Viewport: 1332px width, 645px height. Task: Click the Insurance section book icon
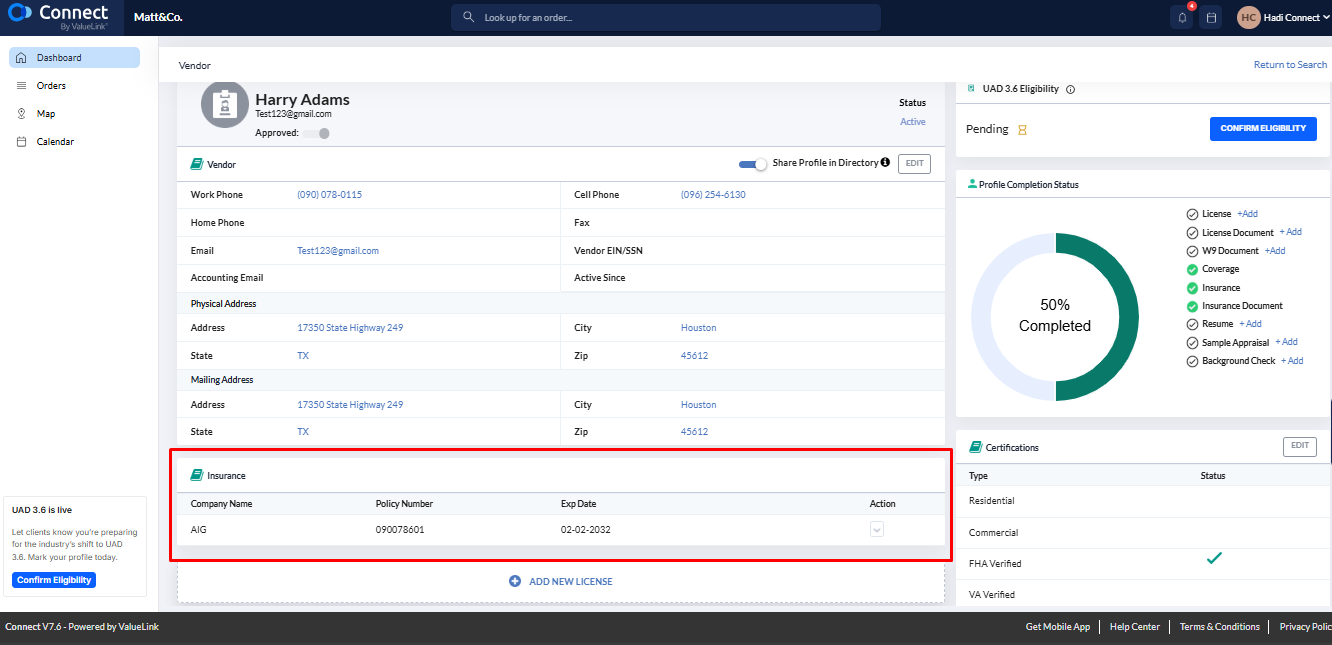(x=197, y=475)
